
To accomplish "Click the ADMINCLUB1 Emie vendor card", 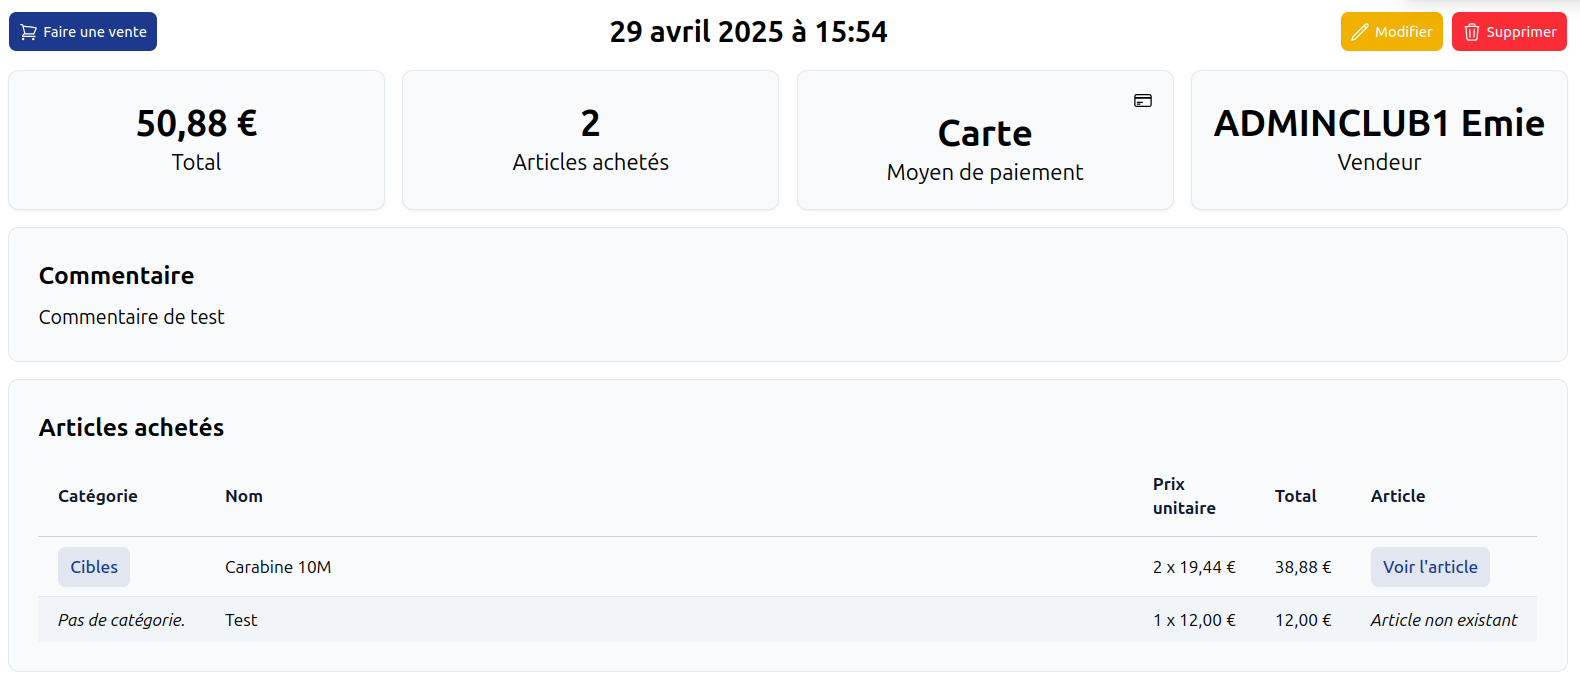I will coord(1379,140).
